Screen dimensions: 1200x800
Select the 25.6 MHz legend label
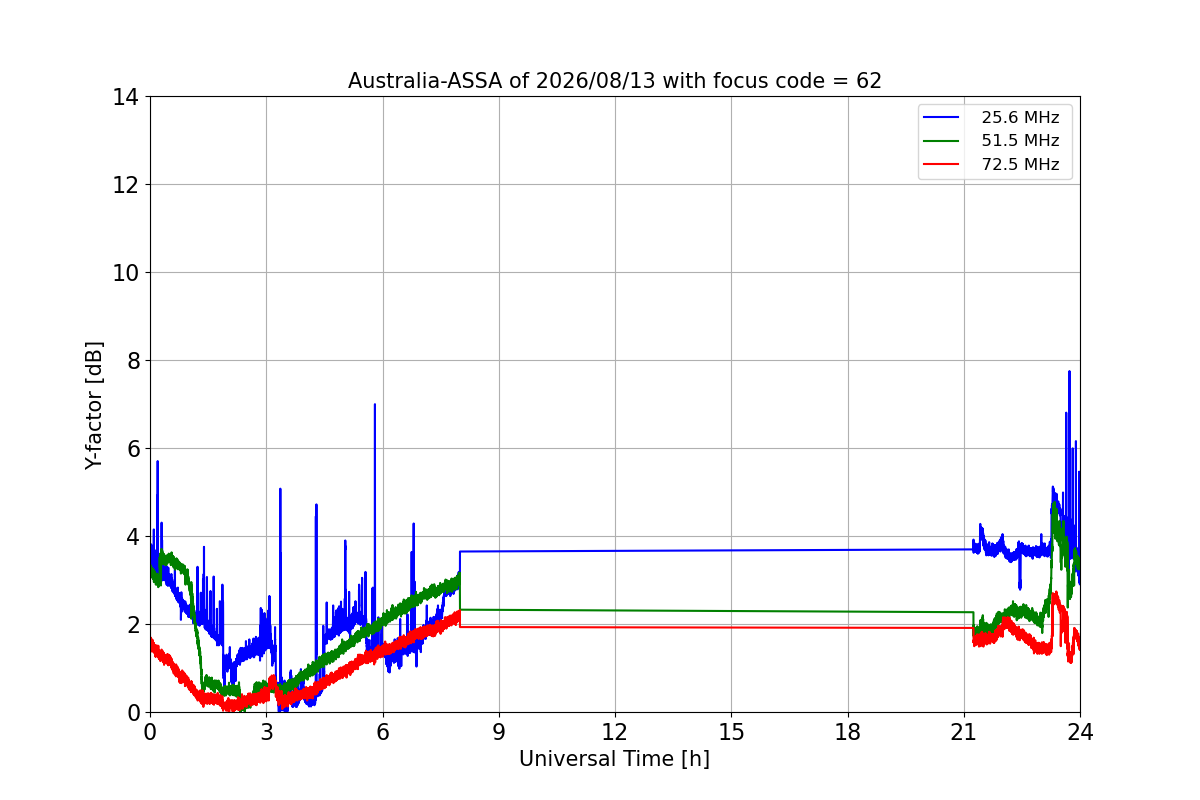1020,118
